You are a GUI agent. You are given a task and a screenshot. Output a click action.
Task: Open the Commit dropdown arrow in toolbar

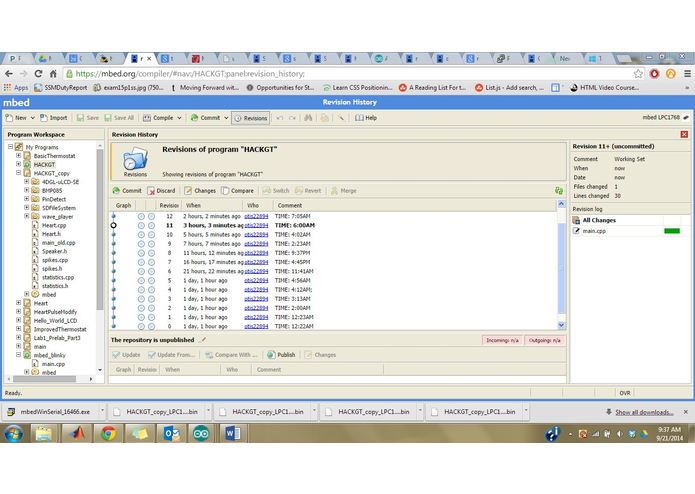click(x=226, y=118)
